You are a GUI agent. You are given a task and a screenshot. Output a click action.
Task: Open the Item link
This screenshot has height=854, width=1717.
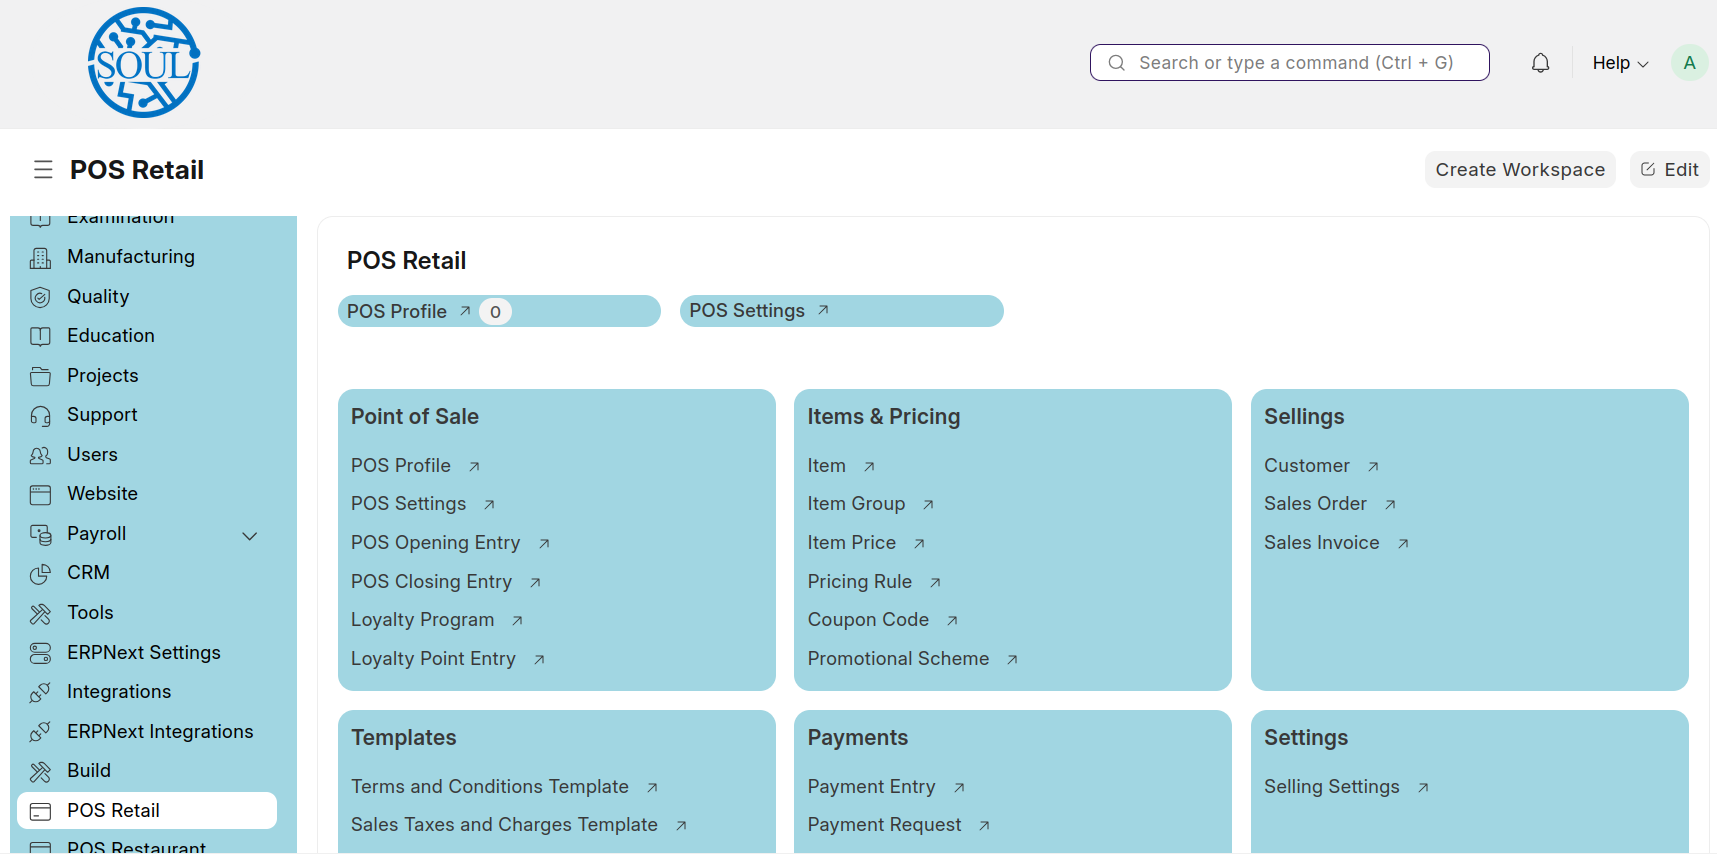tap(827, 466)
